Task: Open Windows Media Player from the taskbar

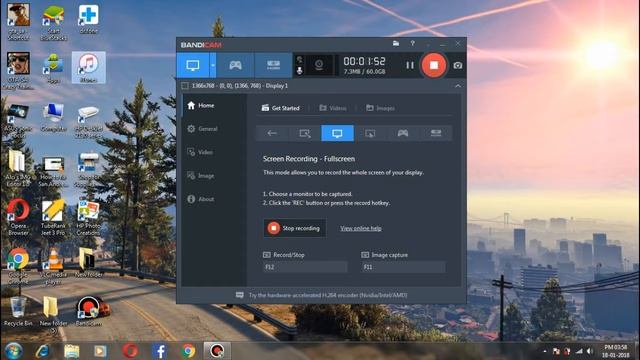Action: pyautogui.click(x=100, y=351)
